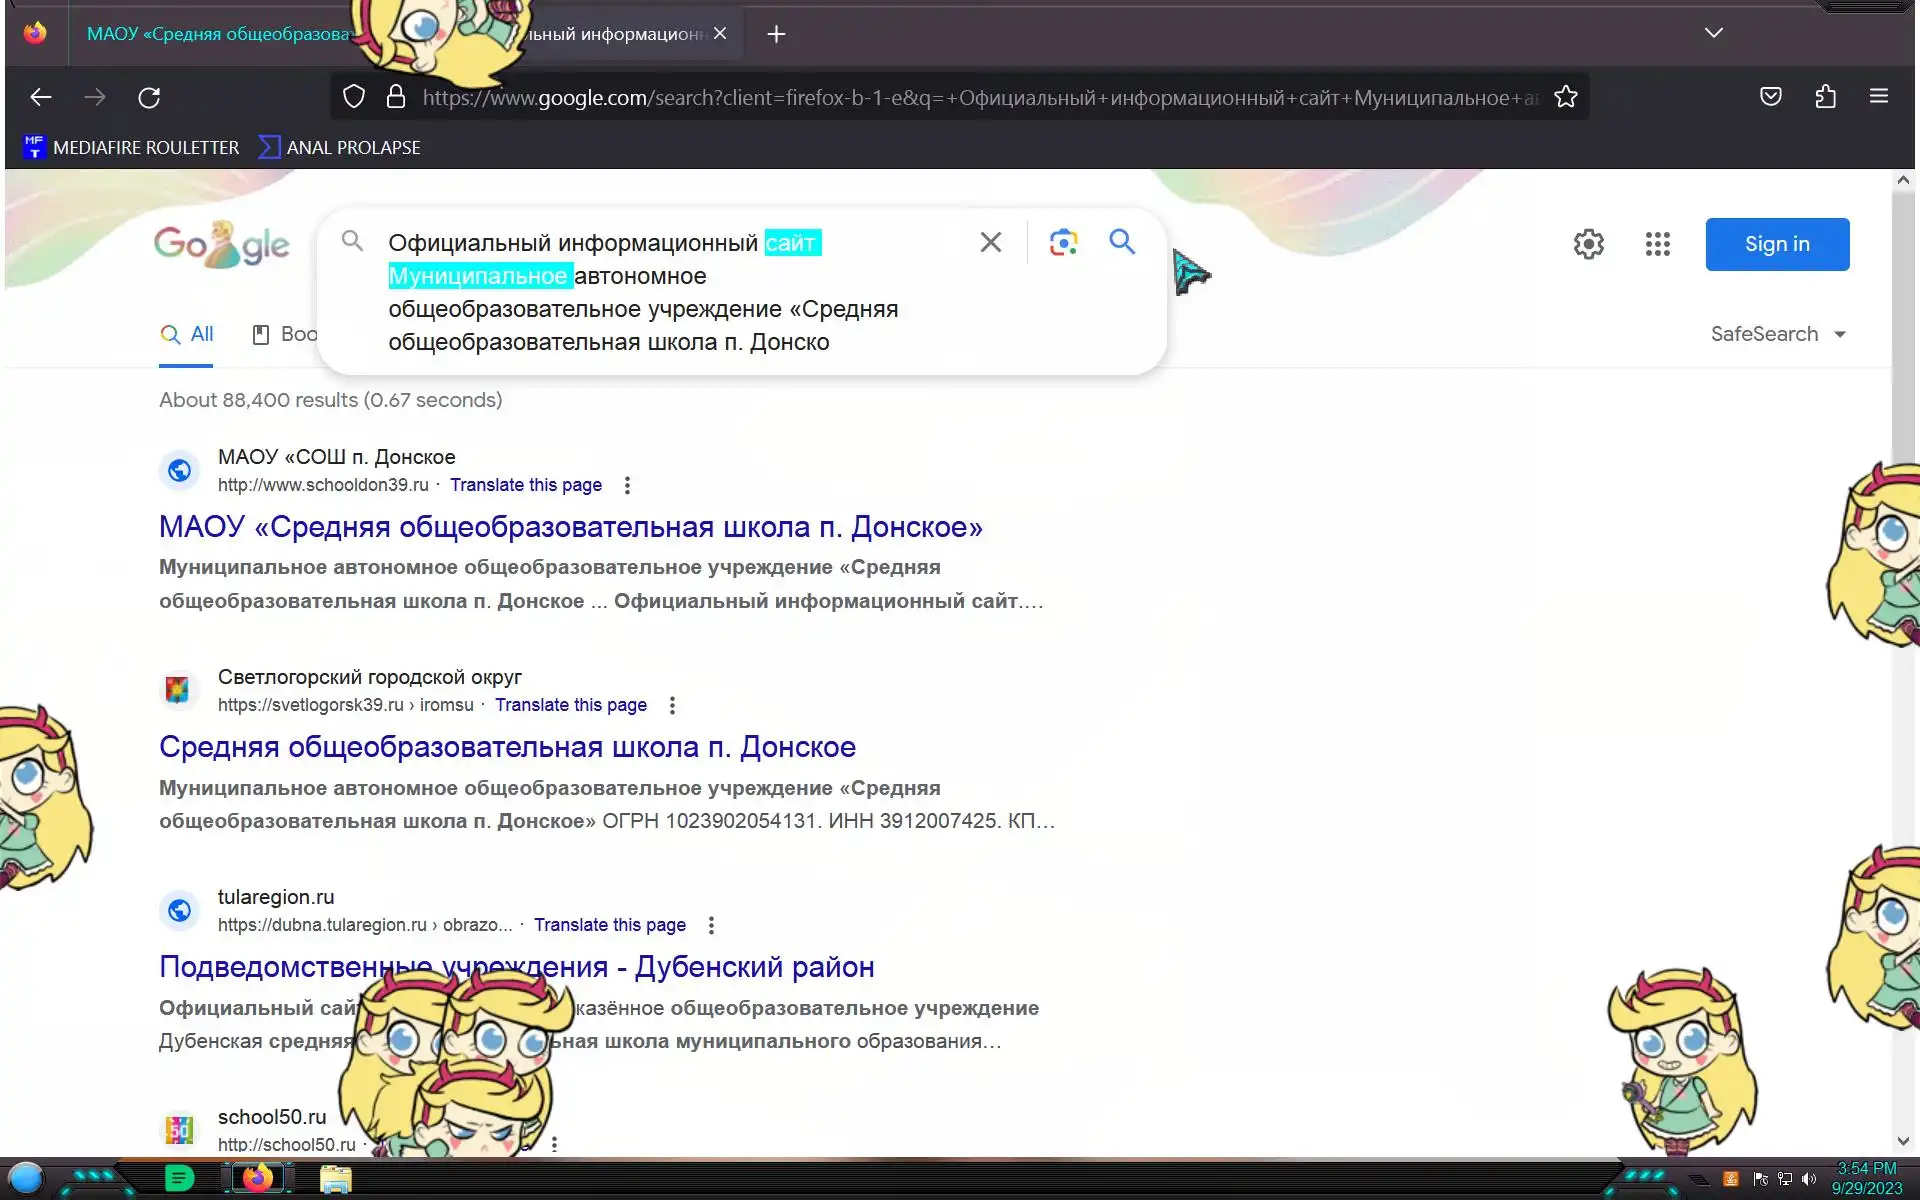Open Google search by image lens icon
The image size is (1920, 1200).
[x=1063, y=242]
